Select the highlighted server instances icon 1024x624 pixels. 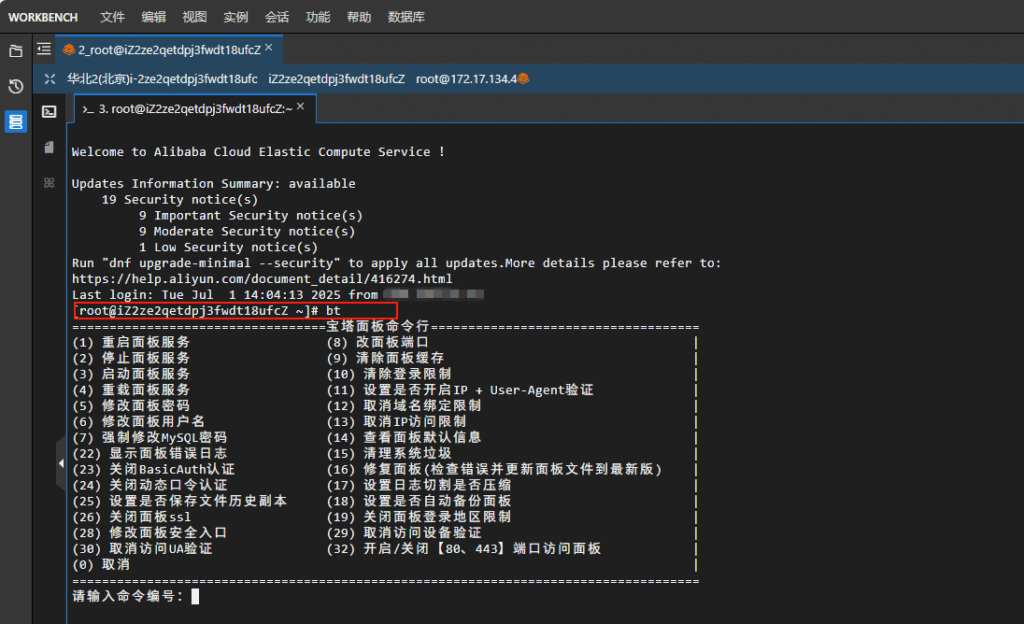[x=16, y=122]
